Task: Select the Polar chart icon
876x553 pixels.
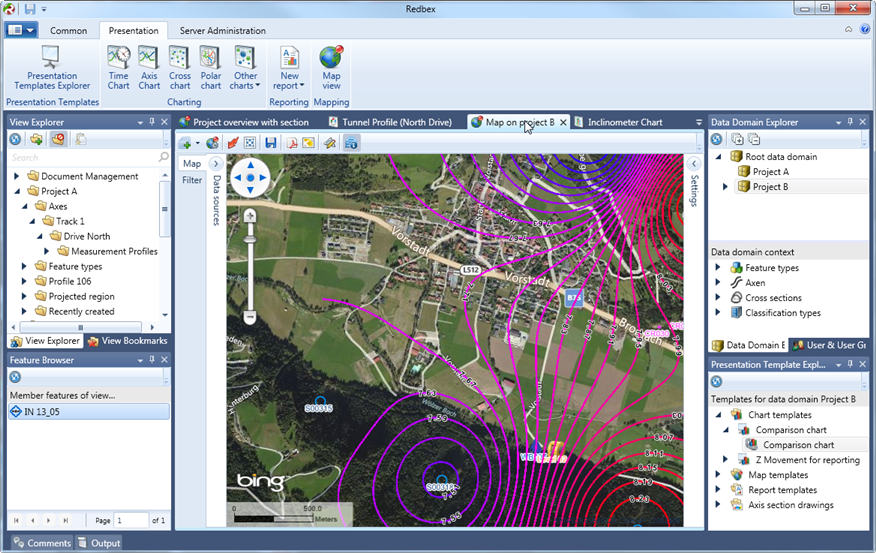Action: 210,66
